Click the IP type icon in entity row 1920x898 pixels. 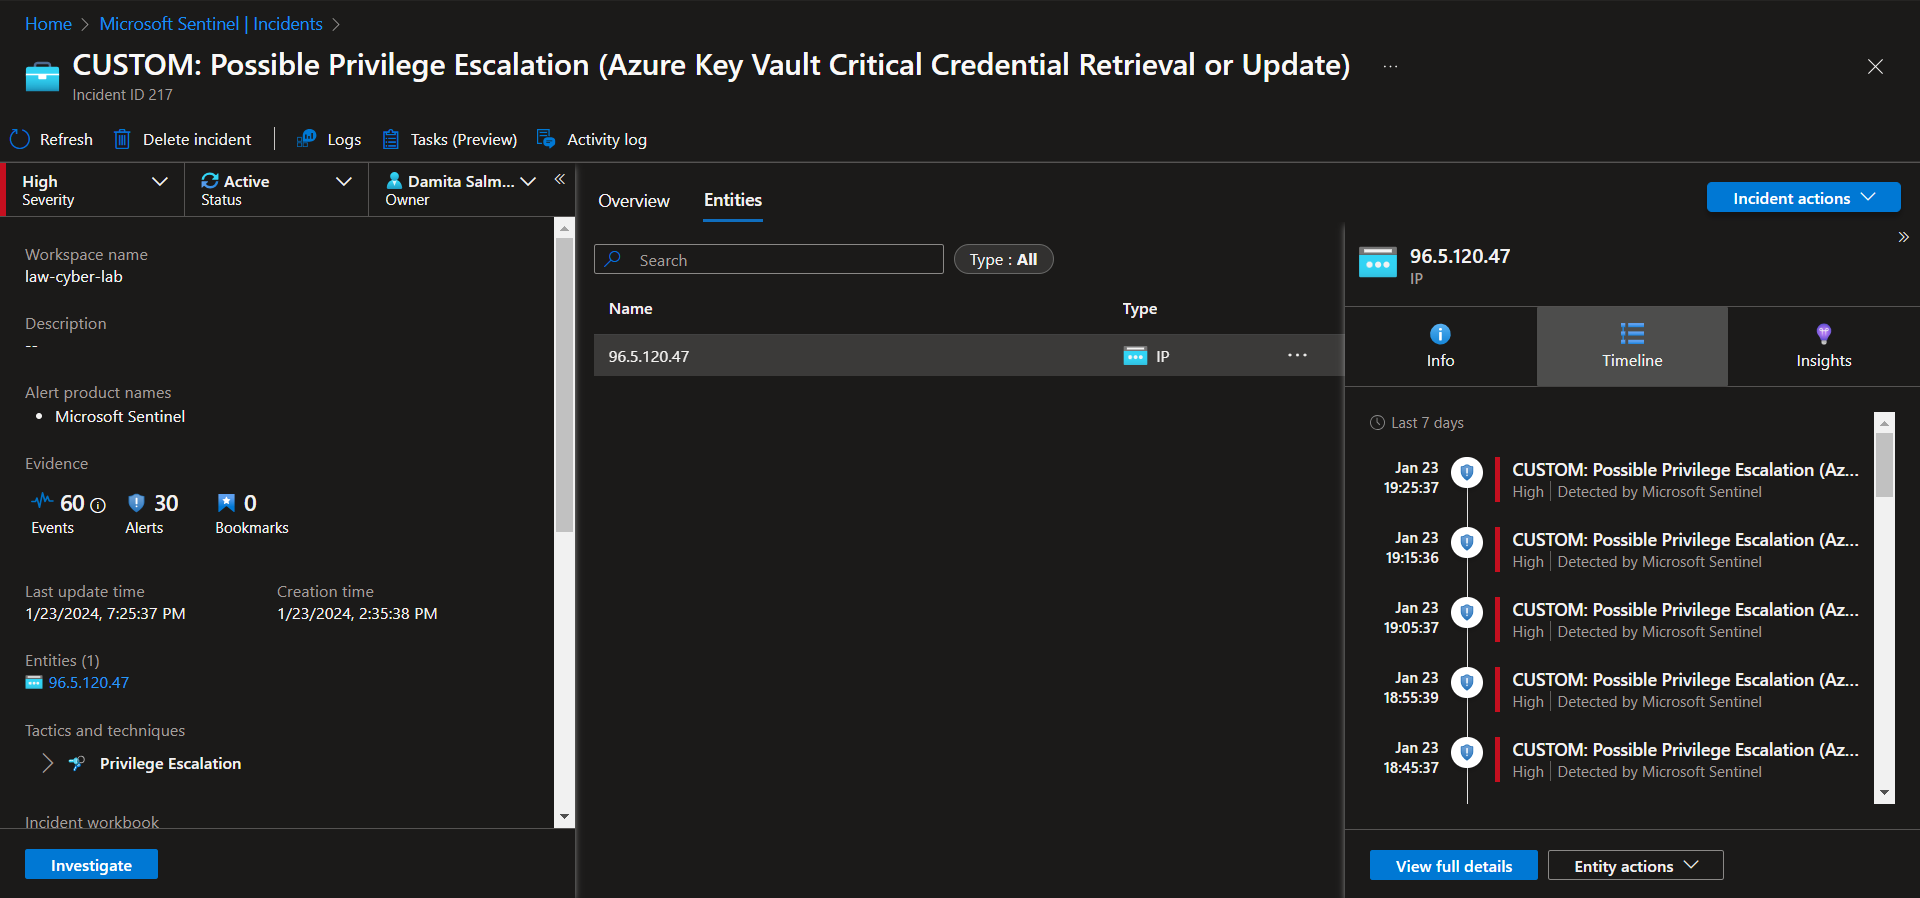[1135, 356]
